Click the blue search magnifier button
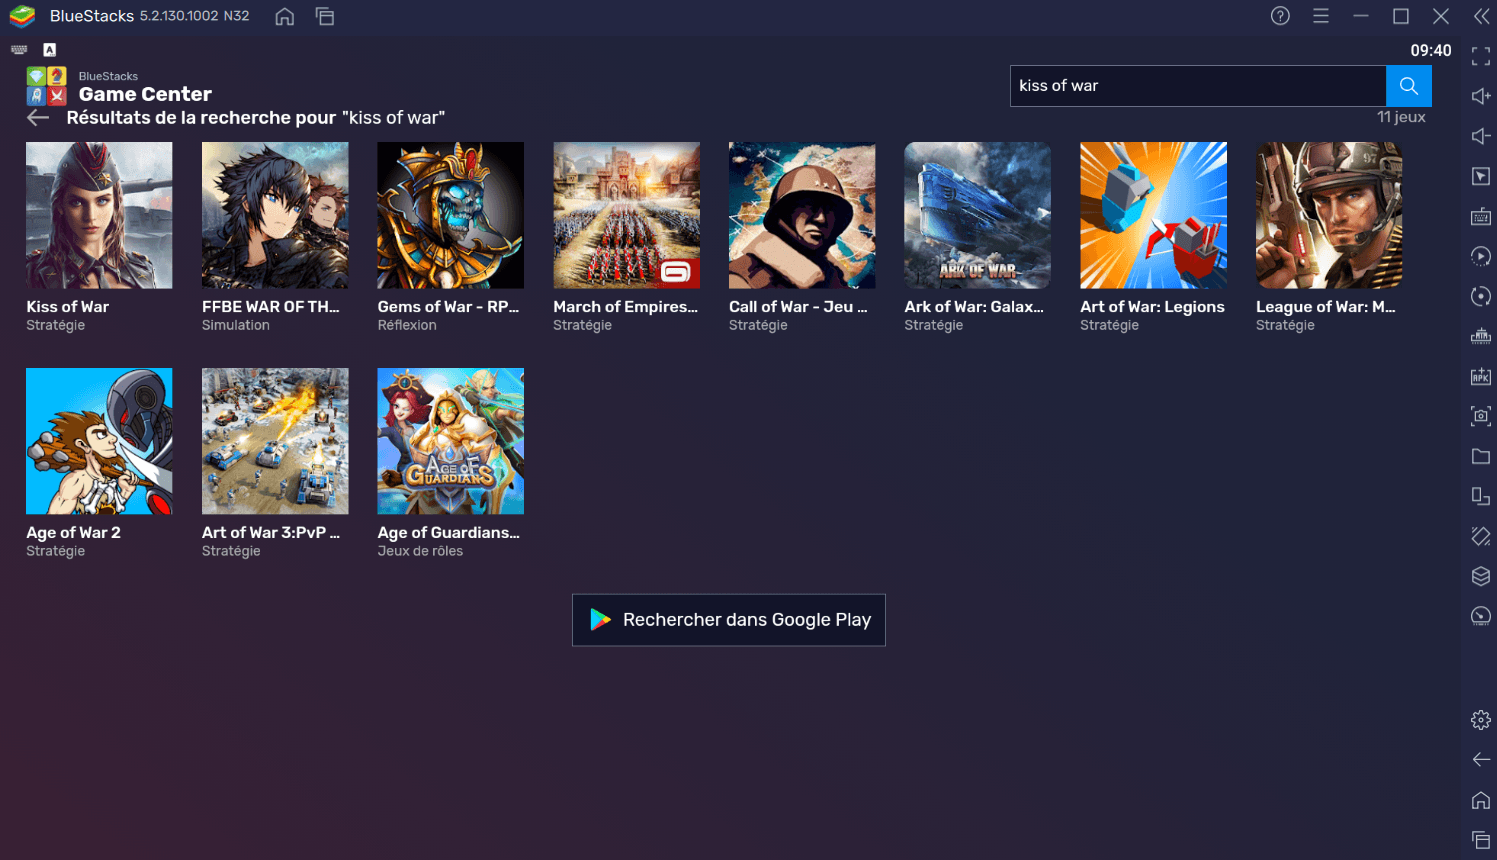Viewport: 1497px width, 860px height. pyautogui.click(x=1409, y=86)
